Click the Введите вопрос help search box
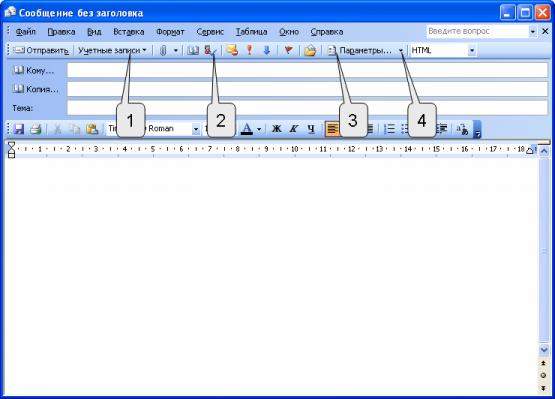This screenshot has width=555, height=399. tap(477, 32)
